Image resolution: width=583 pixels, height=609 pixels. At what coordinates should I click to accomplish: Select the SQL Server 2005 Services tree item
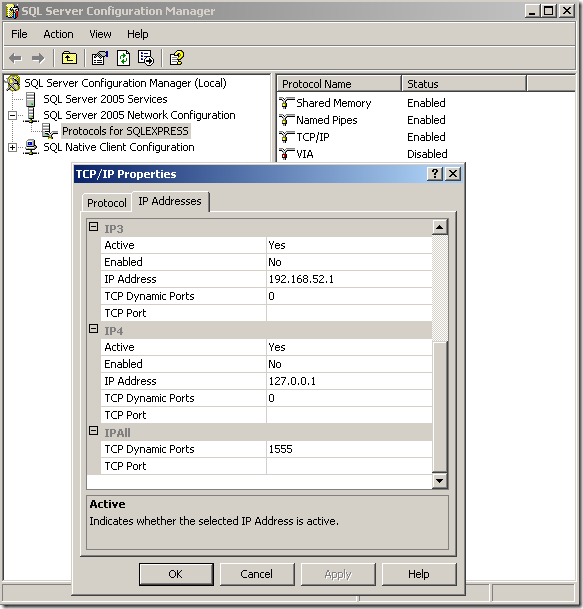point(105,99)
